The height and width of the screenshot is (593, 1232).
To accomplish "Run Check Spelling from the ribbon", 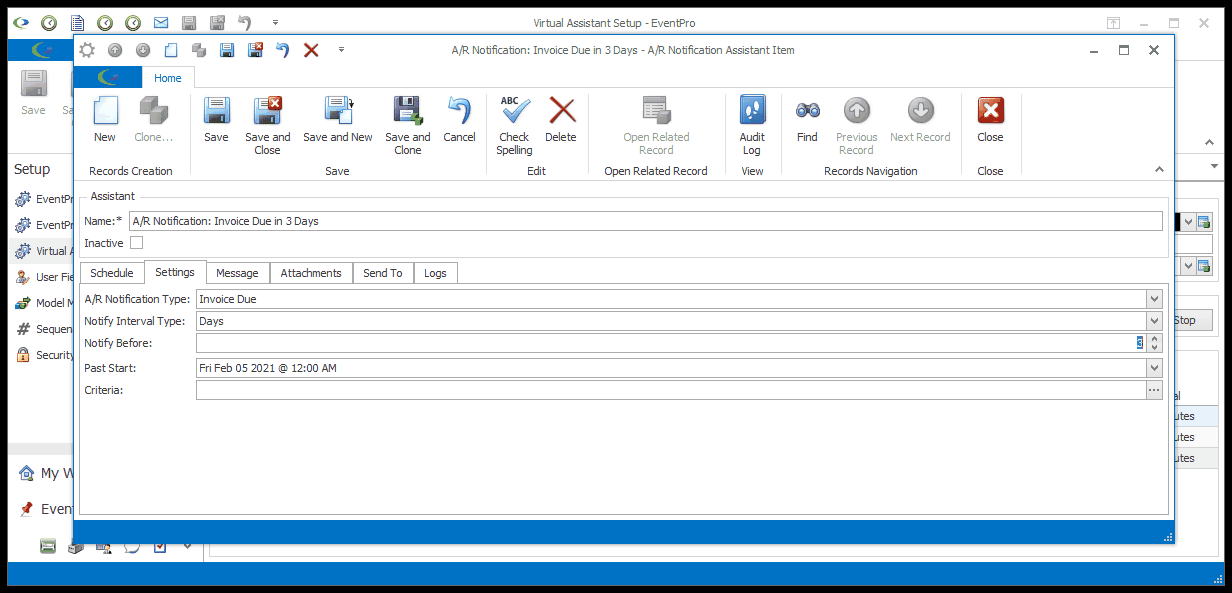I will (x=514, y=126).
